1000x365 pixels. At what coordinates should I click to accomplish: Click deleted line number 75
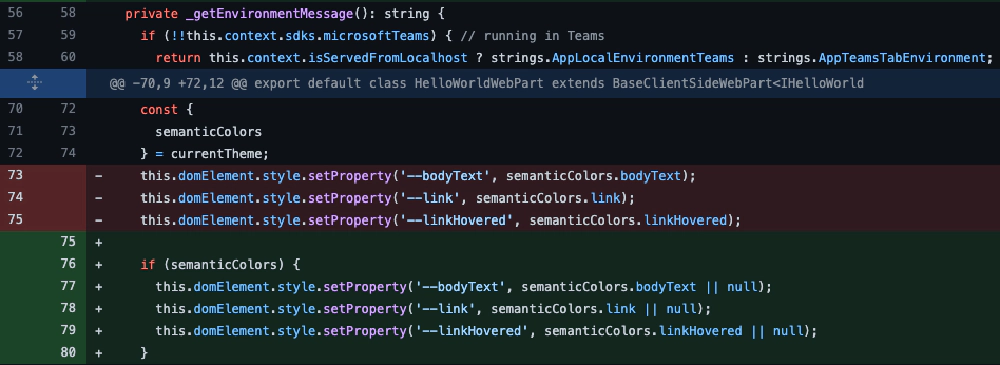15,220
